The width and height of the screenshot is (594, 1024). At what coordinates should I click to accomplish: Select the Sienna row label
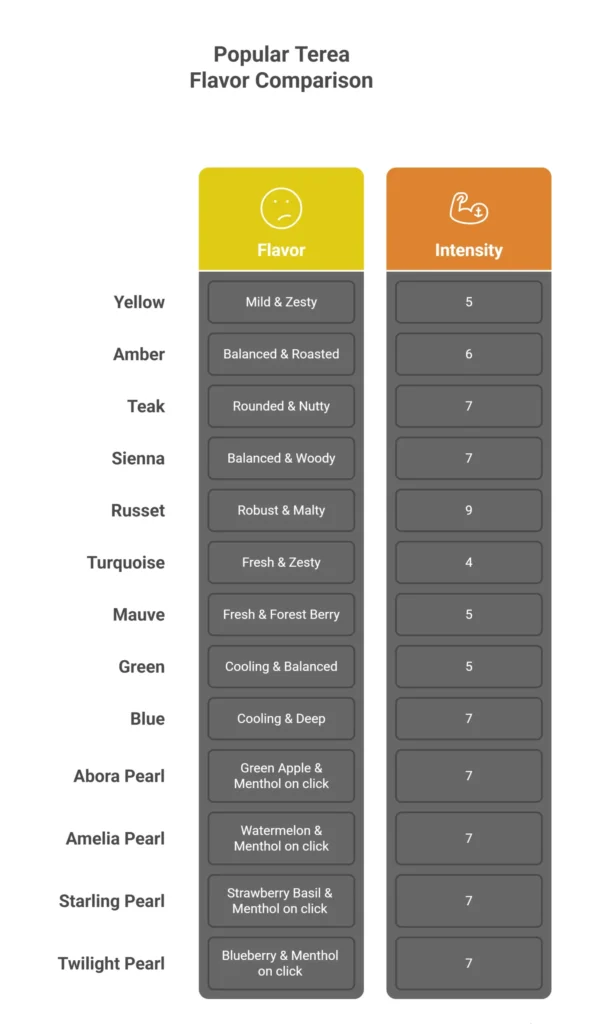tap(138, 458)
